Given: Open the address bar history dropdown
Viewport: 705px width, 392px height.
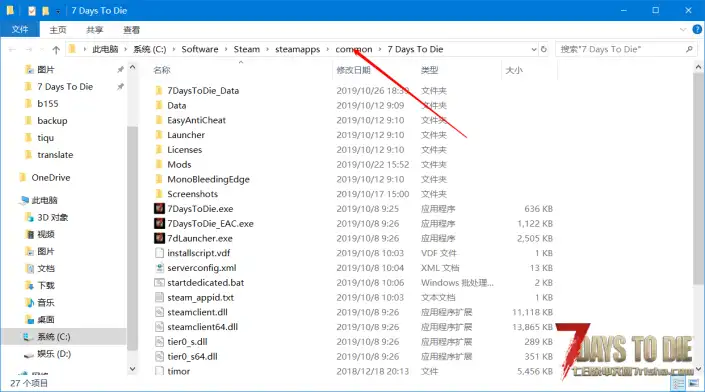Looking at the screenshot, I should point(534,49).
